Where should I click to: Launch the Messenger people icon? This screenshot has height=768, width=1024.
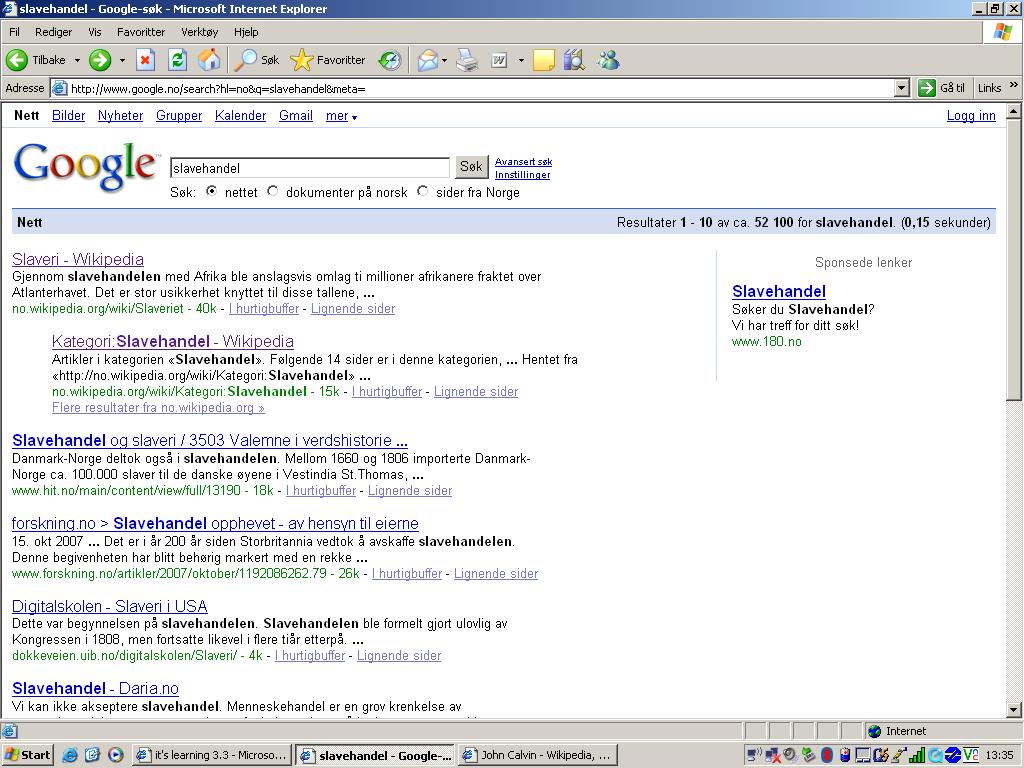pyautogui.click(x=608, y=60)
